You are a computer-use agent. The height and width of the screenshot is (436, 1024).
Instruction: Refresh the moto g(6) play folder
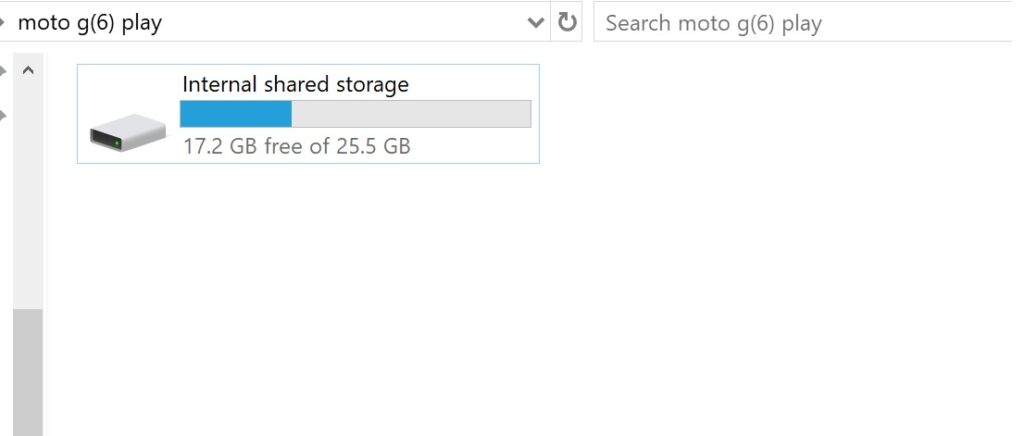coord(567,23)
